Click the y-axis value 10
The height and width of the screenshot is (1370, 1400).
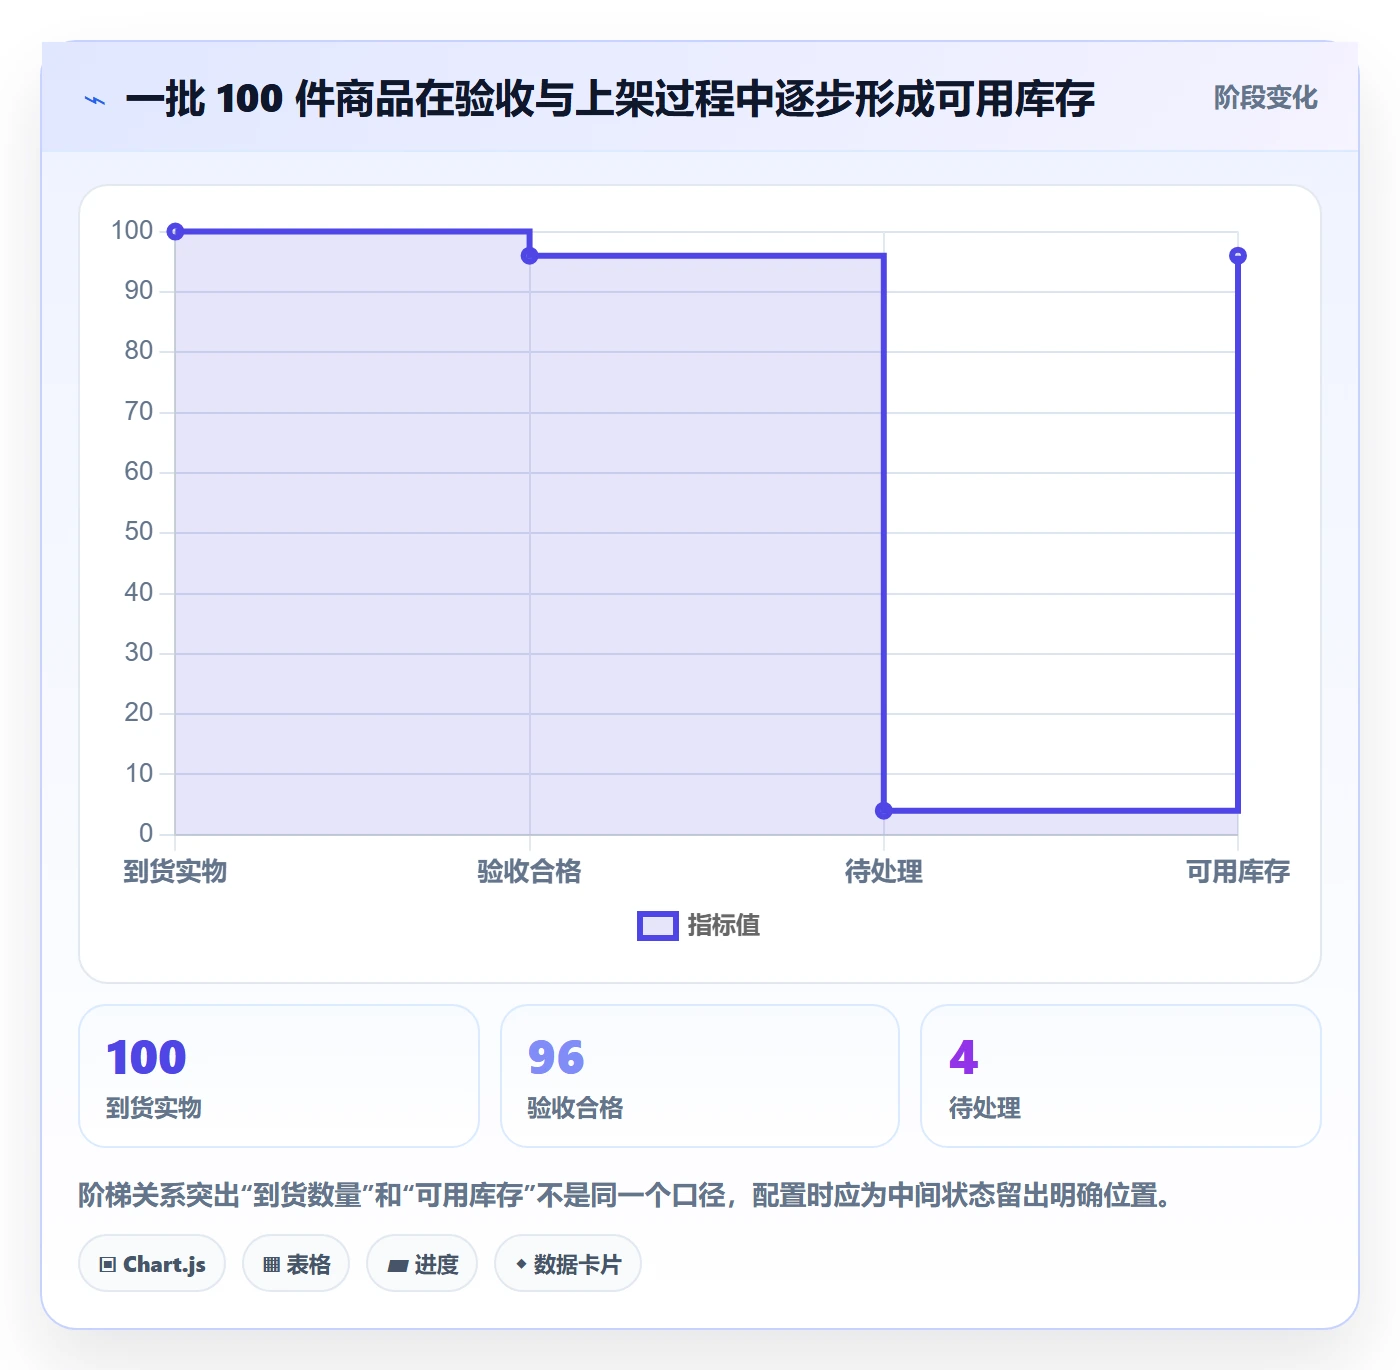[139, 773]
